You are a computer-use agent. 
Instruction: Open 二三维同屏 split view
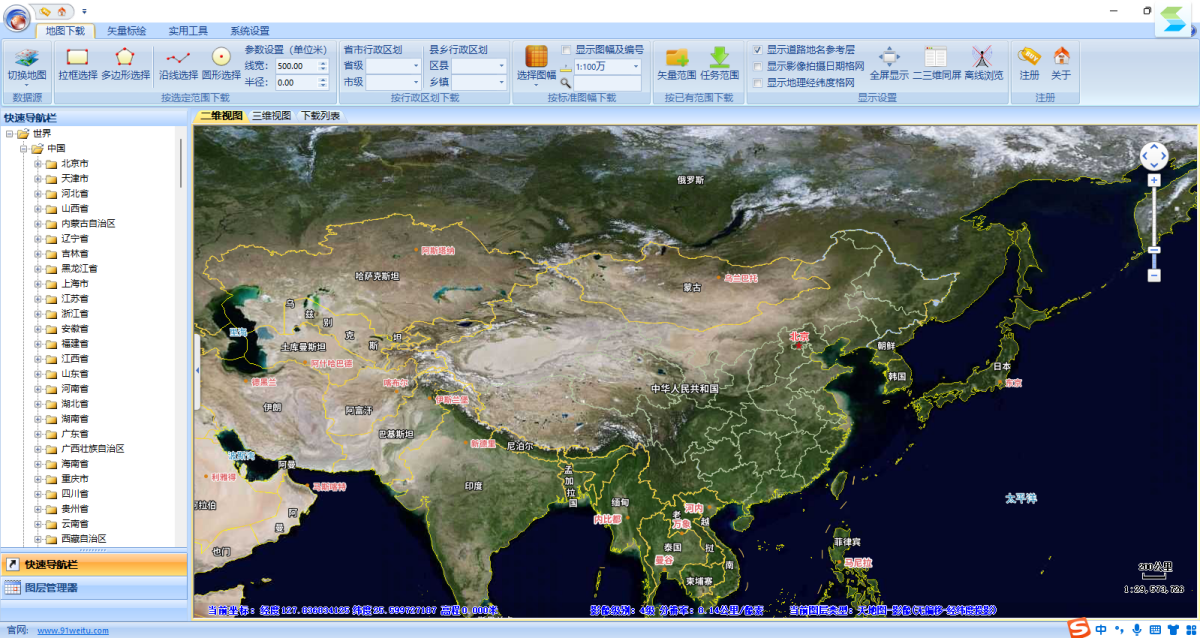[x=936, y=65]
